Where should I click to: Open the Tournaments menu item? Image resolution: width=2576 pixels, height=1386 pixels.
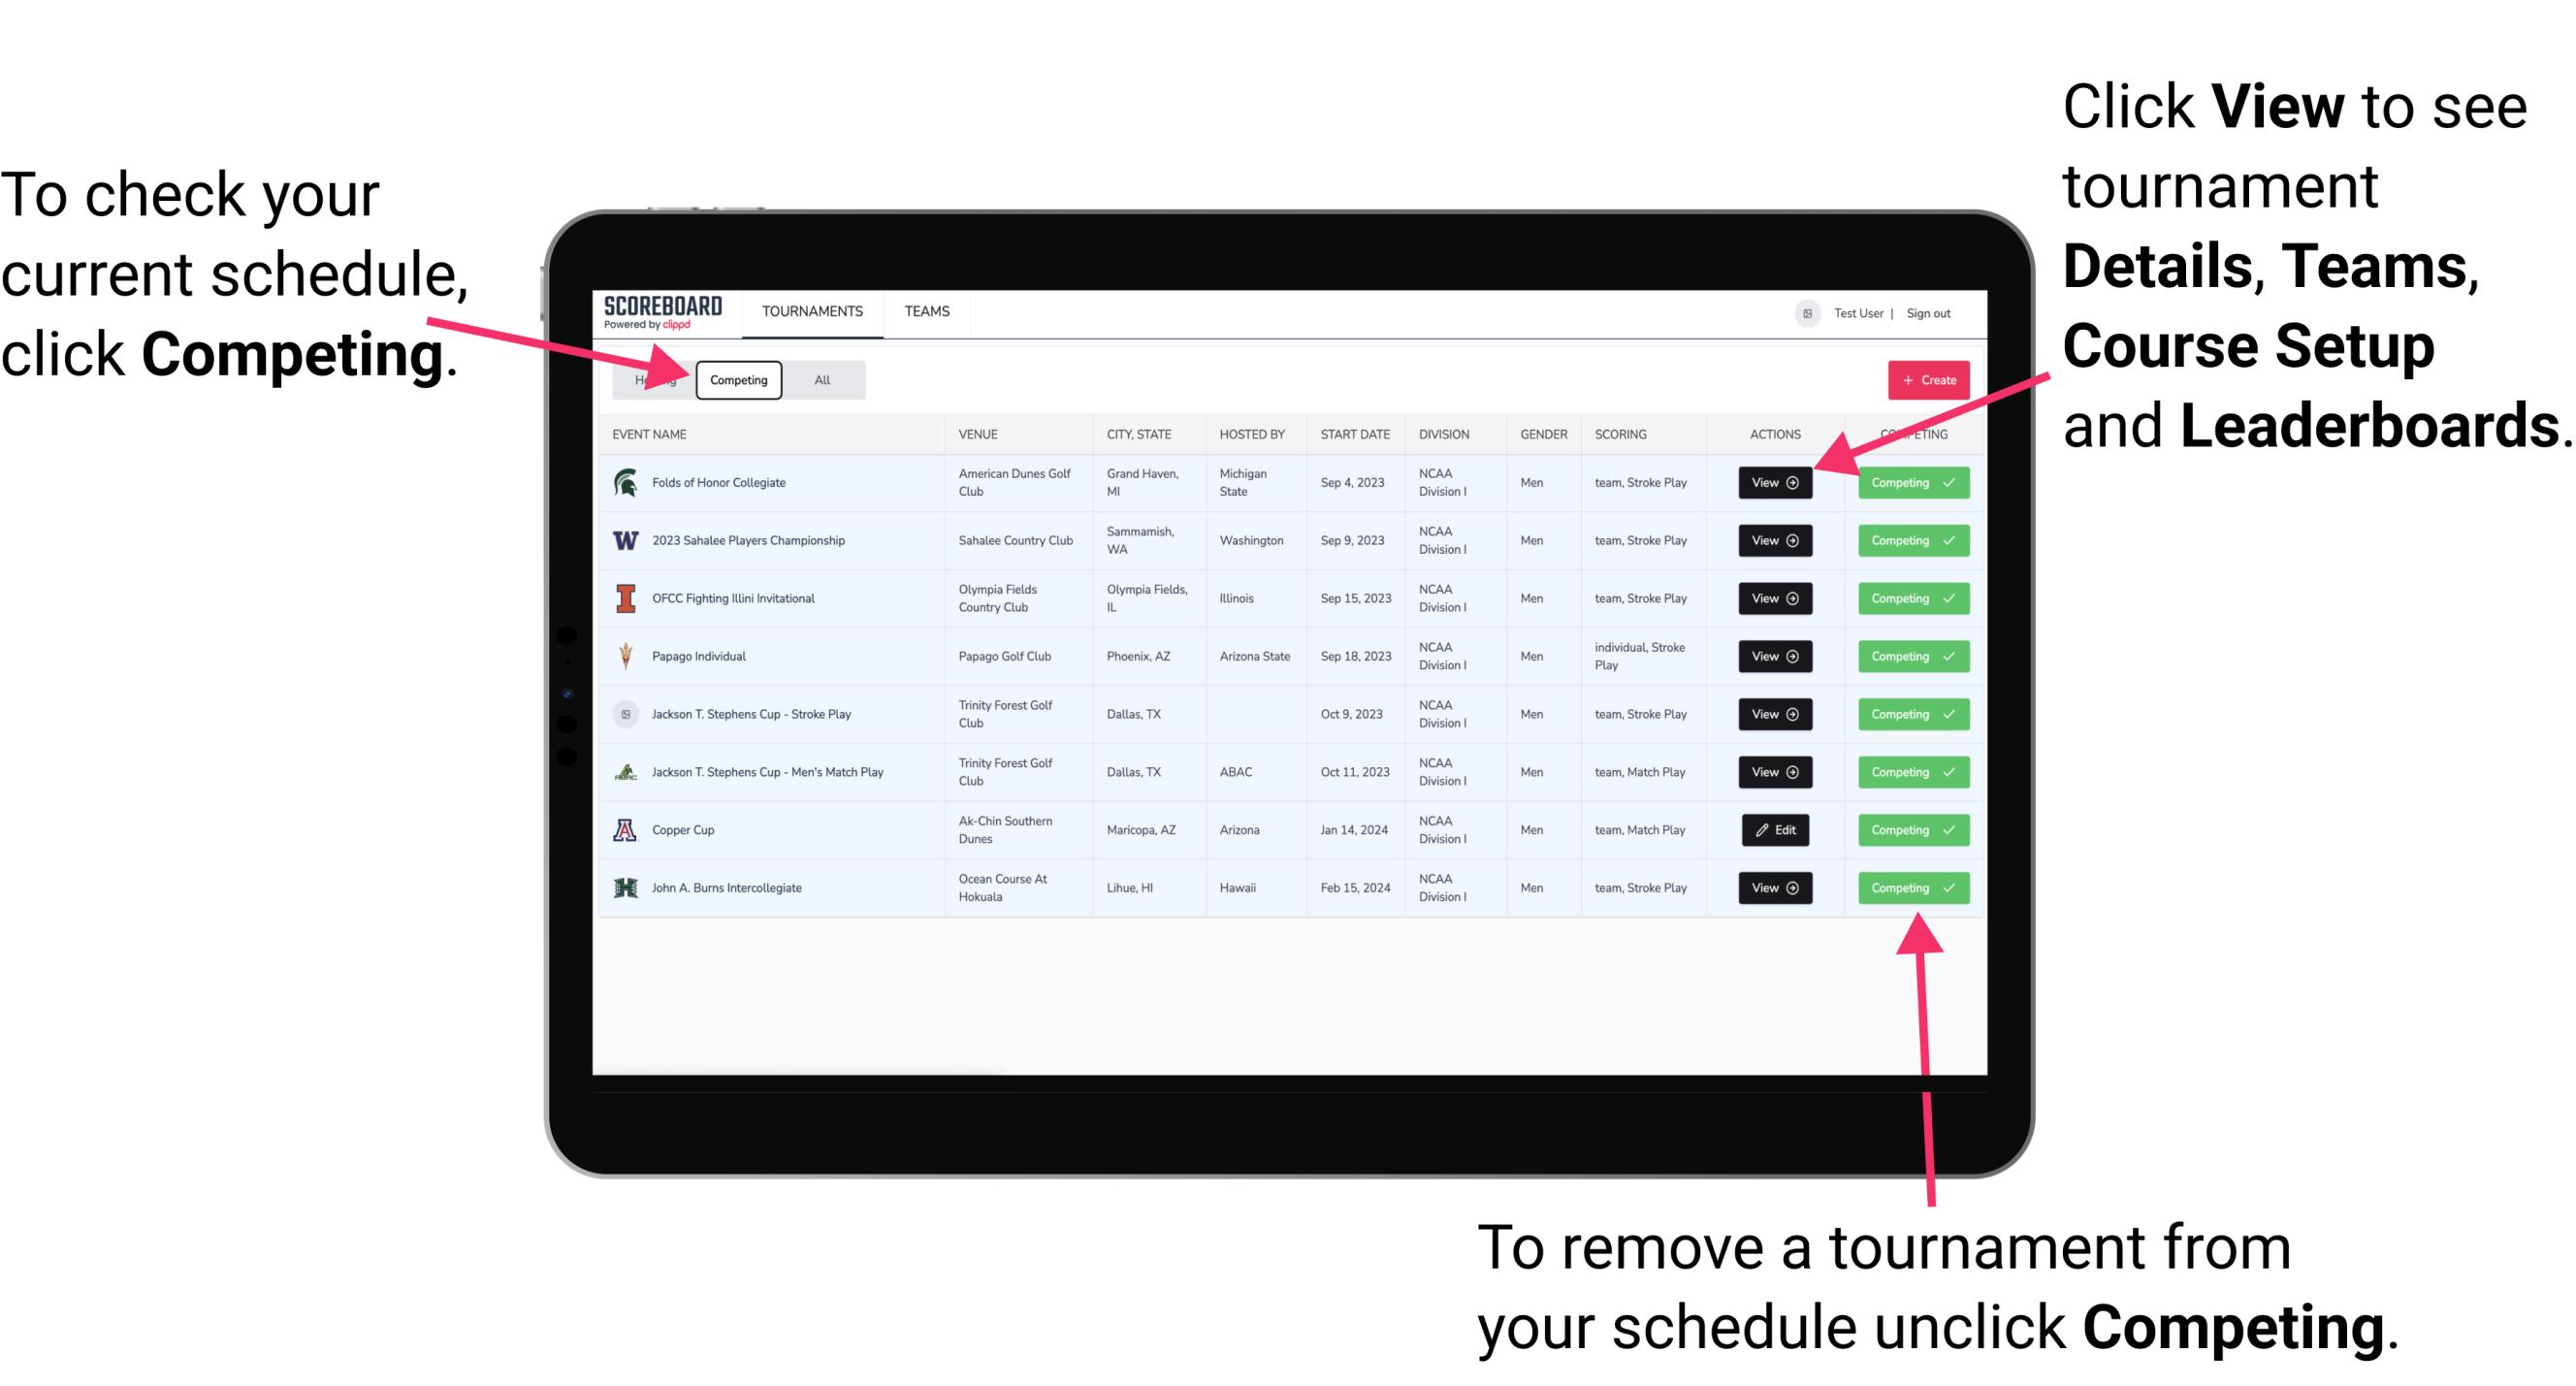pyautogui.click(x=814, y=312)
